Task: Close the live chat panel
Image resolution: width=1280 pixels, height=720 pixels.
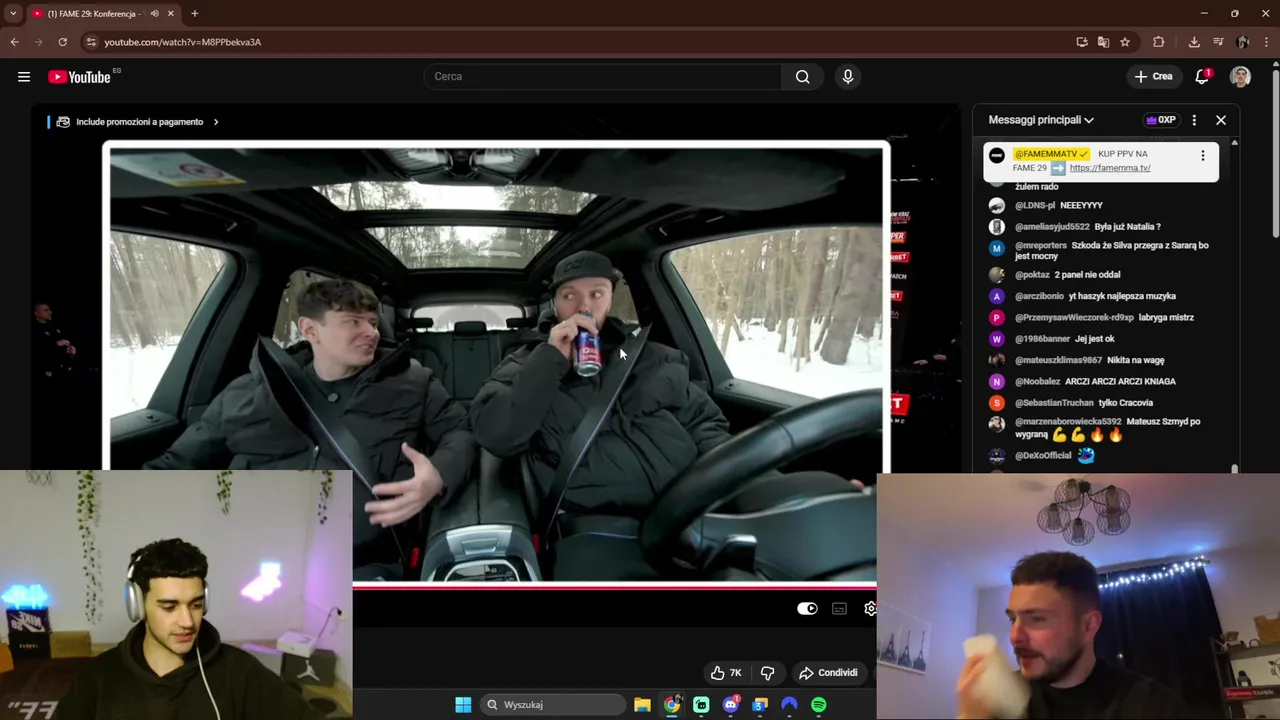Action: (1221, 120)
